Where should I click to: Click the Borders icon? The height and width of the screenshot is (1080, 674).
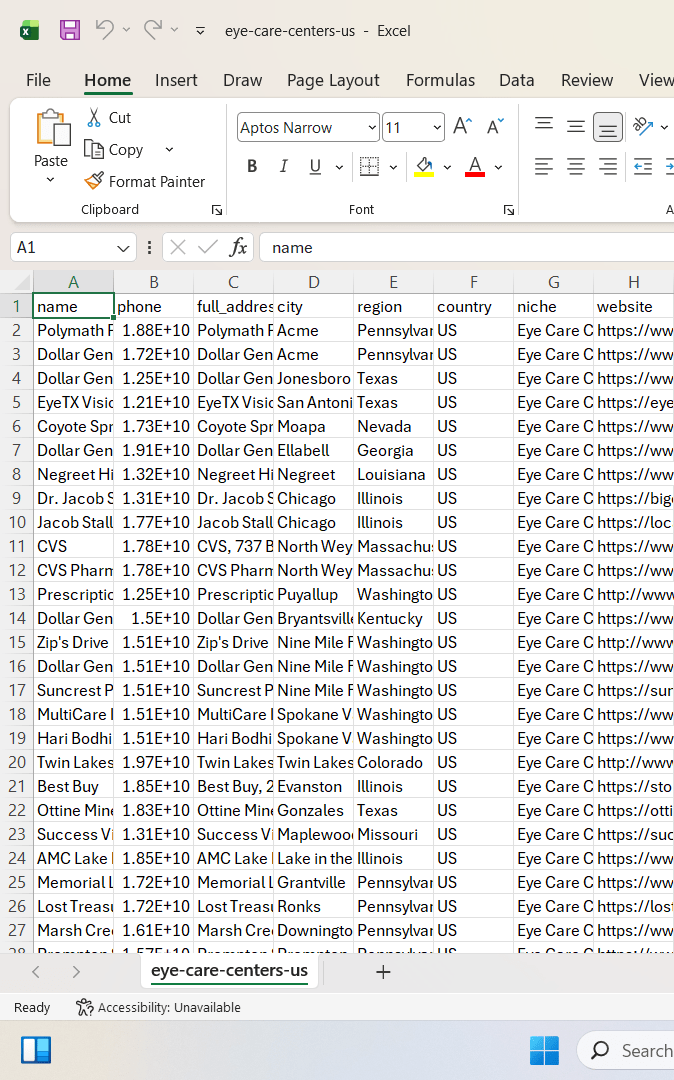coord(370,167)
